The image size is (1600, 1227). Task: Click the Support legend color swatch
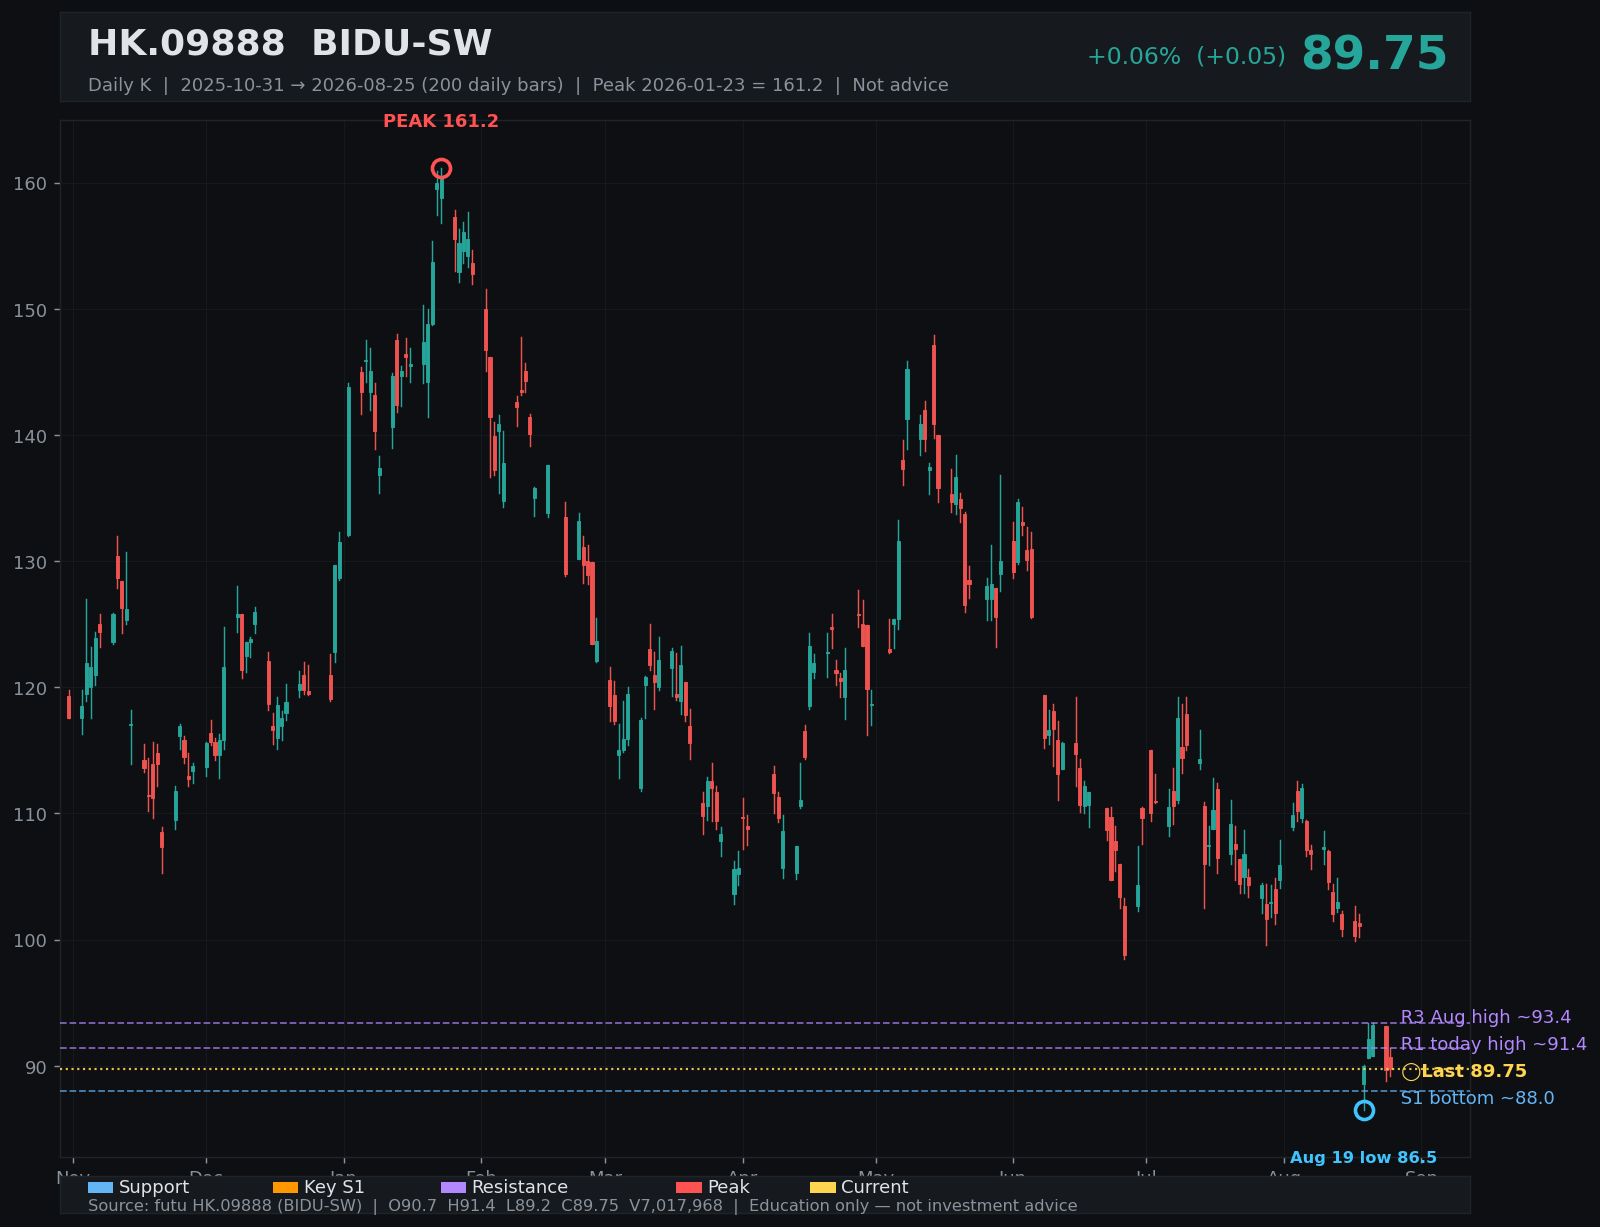pos(100,1187)
